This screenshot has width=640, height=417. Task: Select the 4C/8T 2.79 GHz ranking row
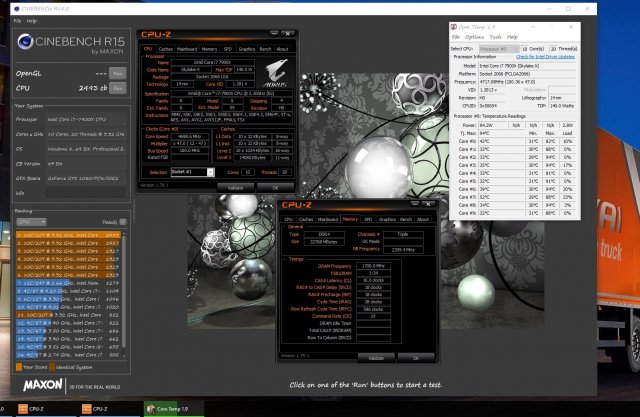coord(68,355)
